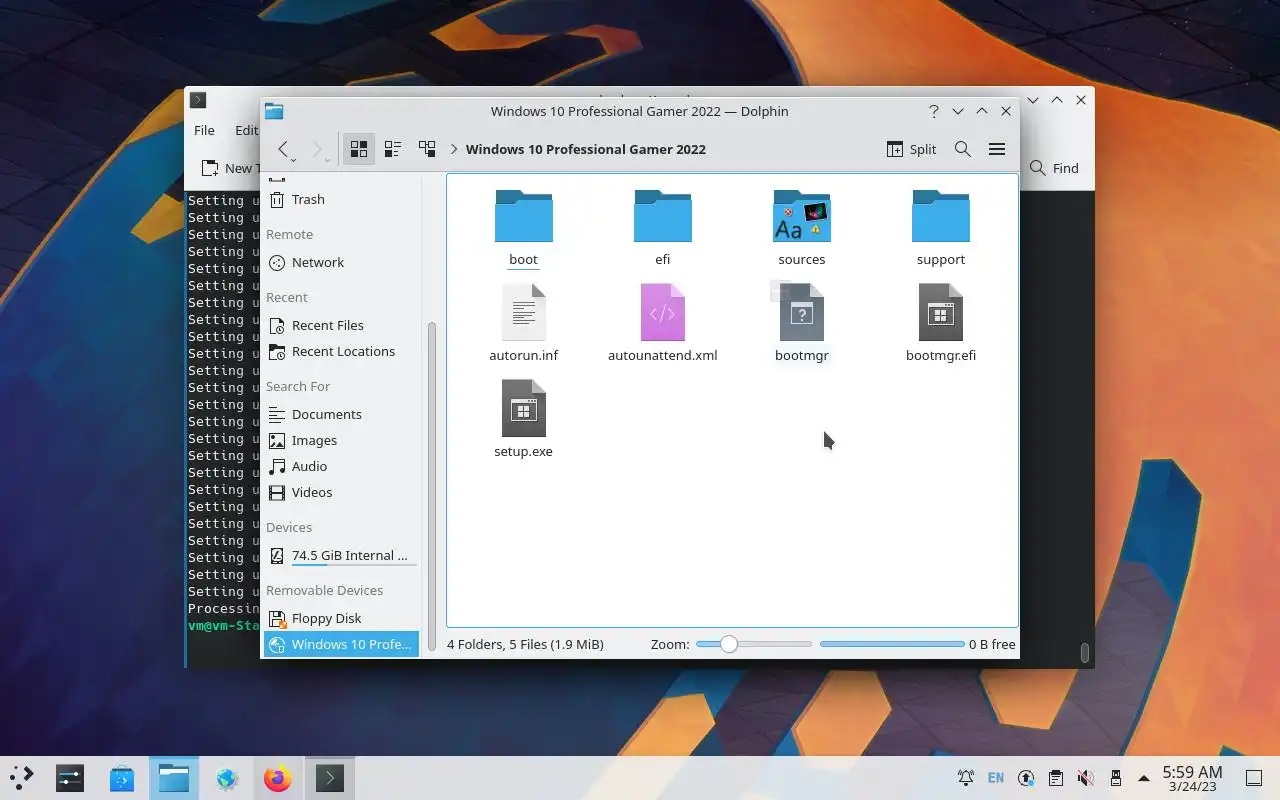1280x800 pixels.
Task: Search for Documents in the sidebar
Action: pyautogui.click(x=340, y=414)
